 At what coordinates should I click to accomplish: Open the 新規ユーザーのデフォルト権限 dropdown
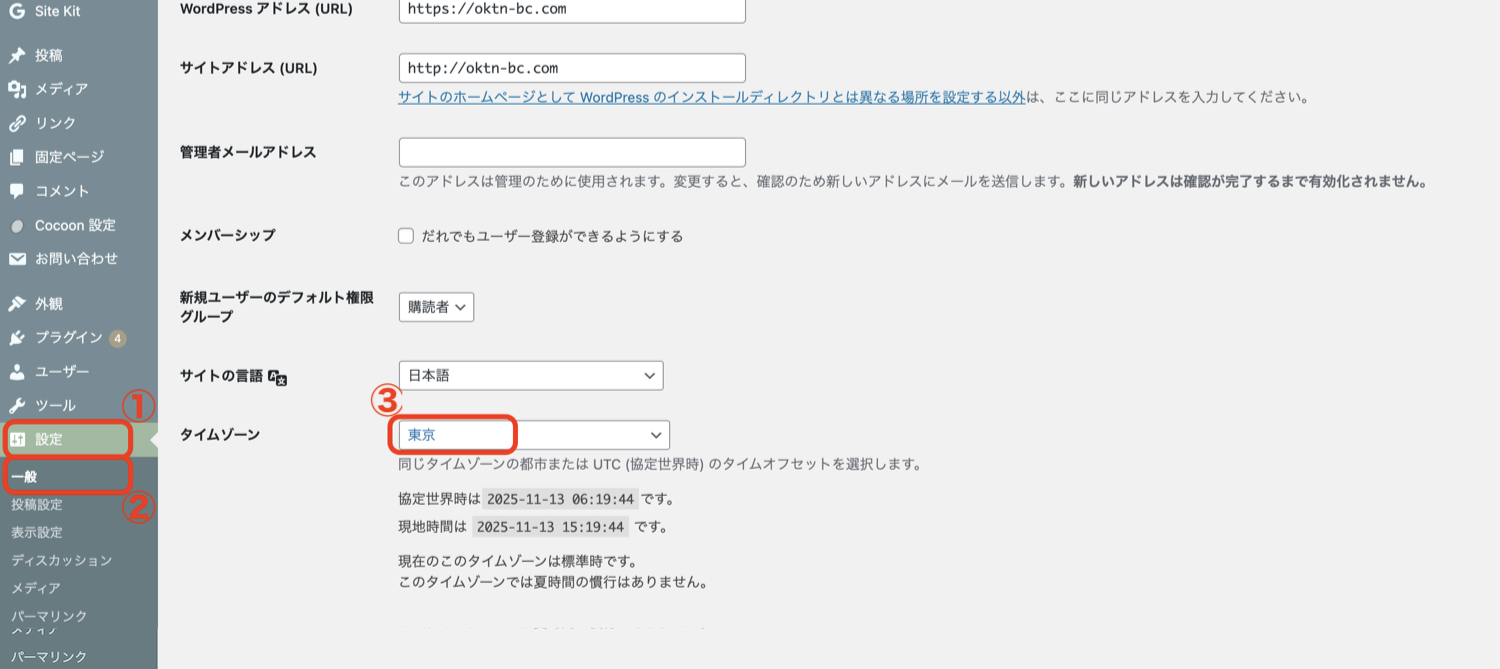tap(437, 307)
